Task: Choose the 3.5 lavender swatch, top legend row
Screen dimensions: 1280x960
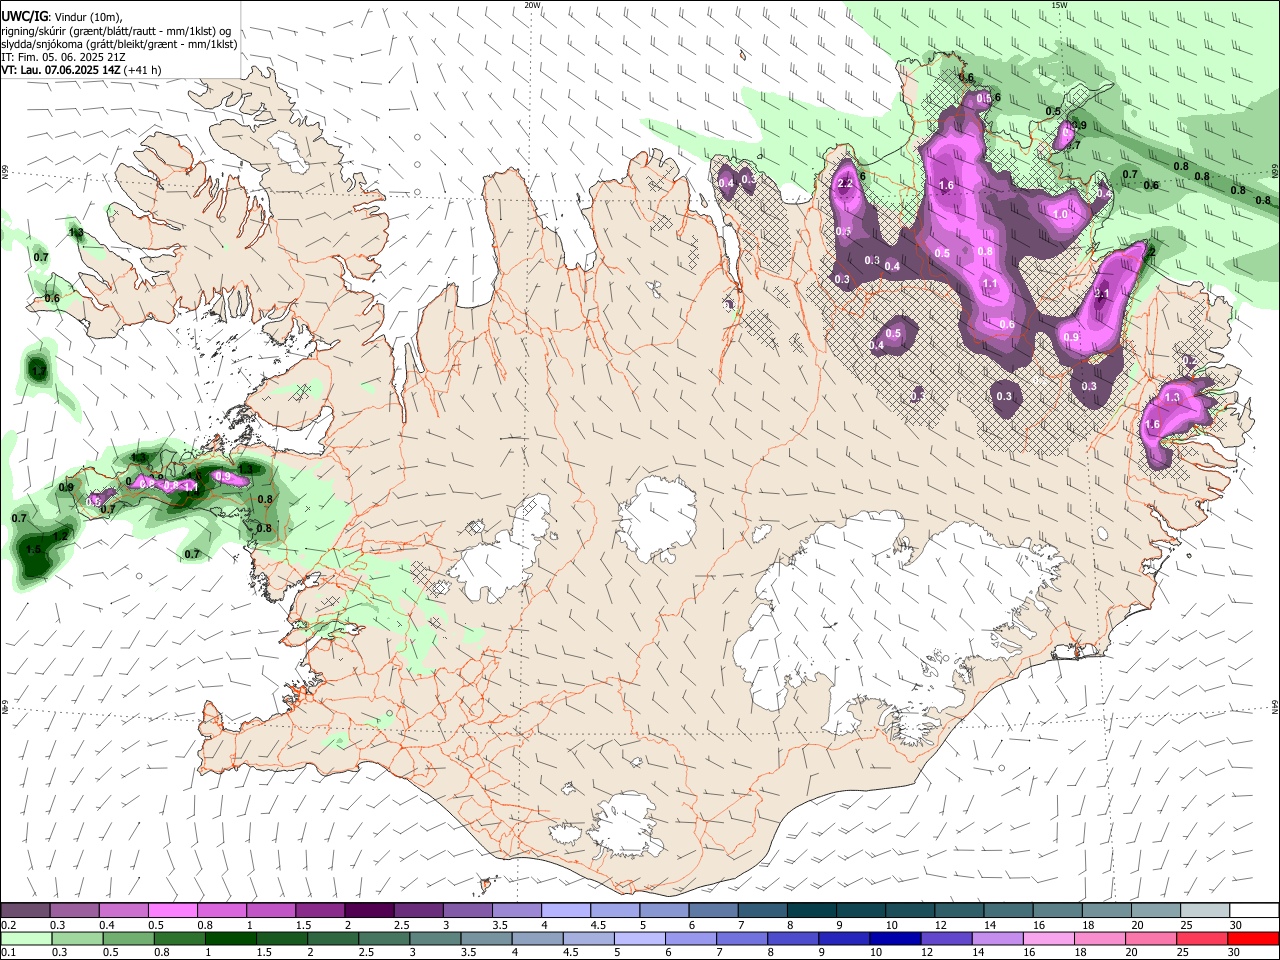Action: point(516,911)
